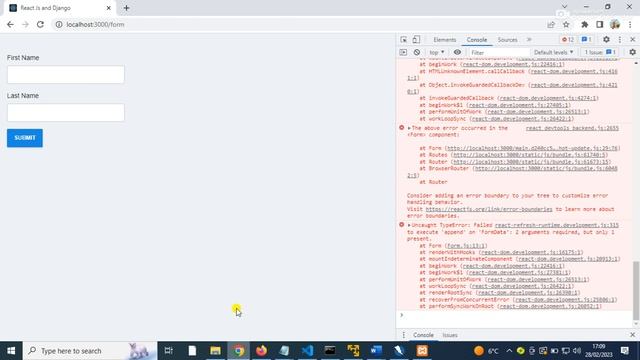Open the Windows Start menu
Screen dimensions: 640x360
[x=11, y=351]
